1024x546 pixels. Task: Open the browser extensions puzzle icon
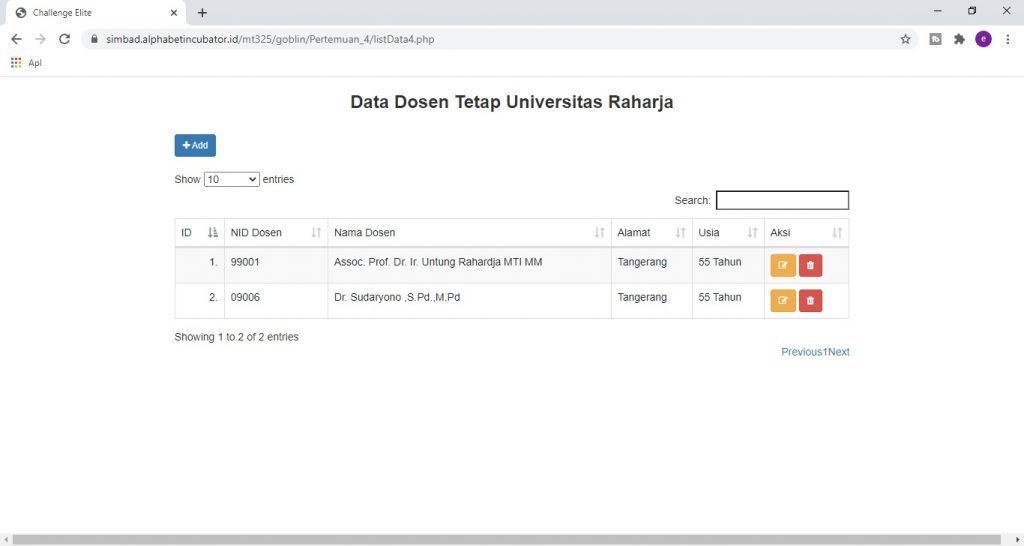959,39
